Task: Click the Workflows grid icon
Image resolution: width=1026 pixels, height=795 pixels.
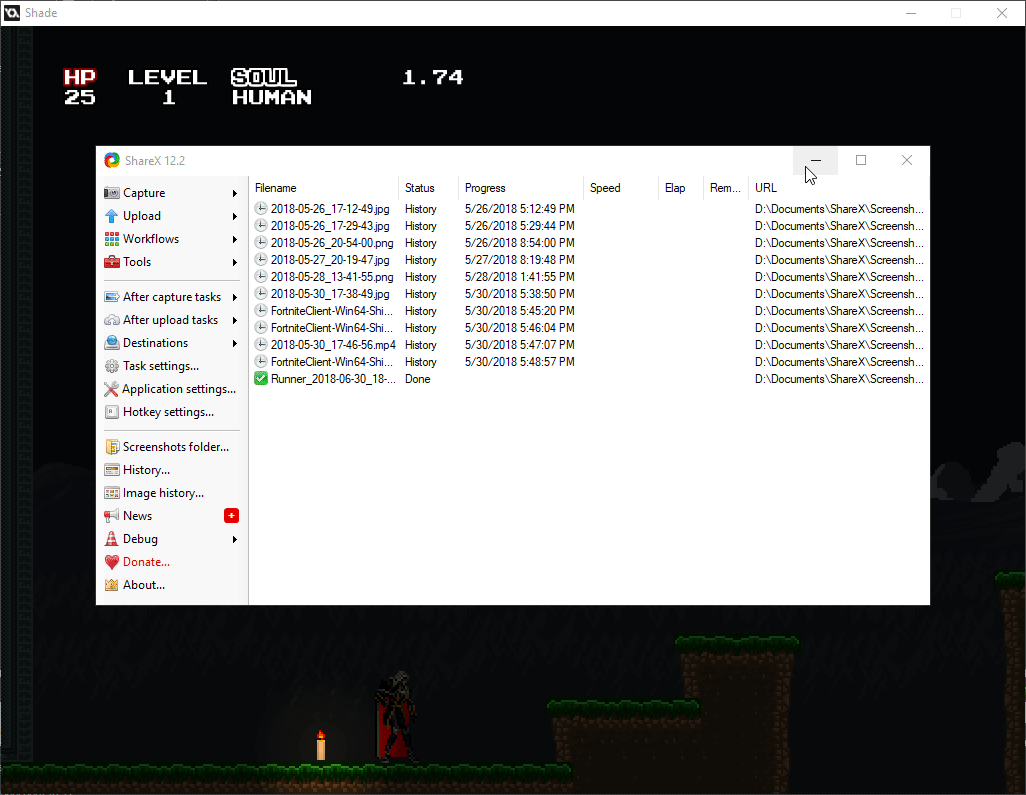Action: click(112, 239)
